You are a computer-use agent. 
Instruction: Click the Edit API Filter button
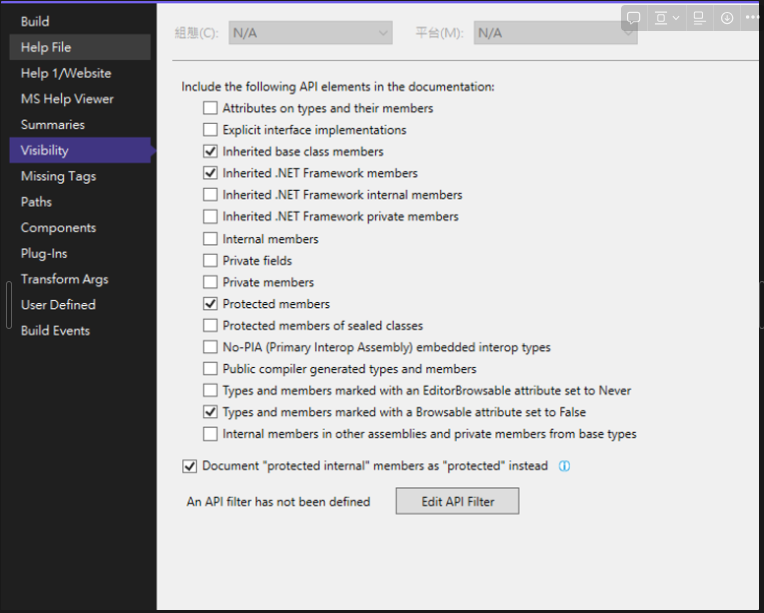(x=457, y=501)
